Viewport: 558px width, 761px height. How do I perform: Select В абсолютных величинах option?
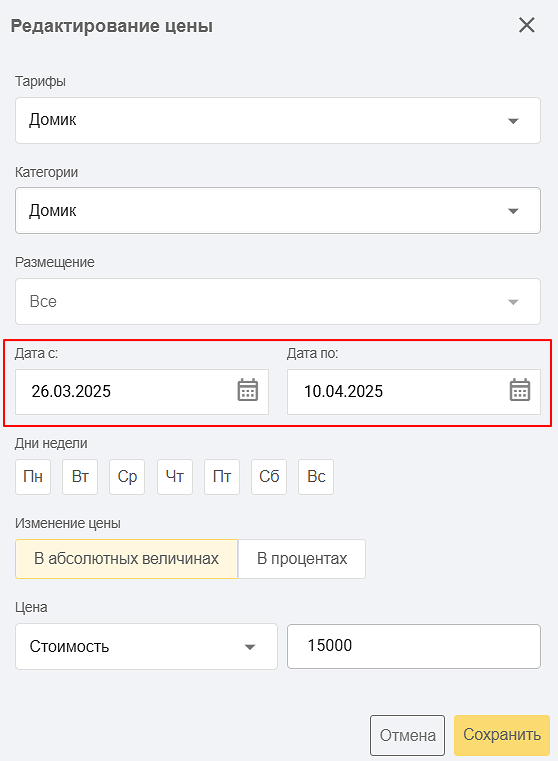point(127,559)
